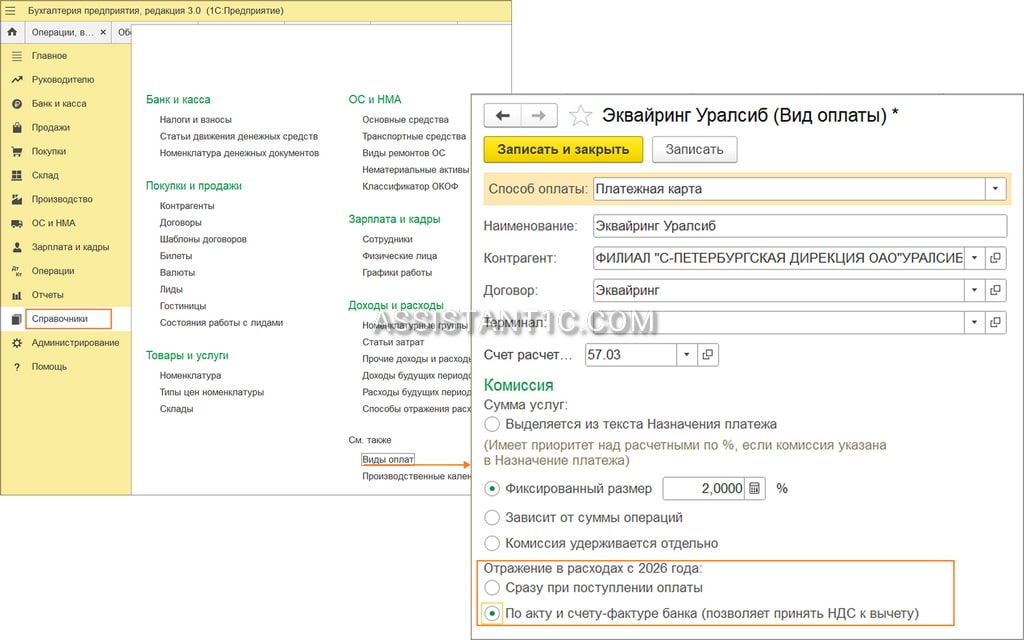Open Банк и касса sidebar section

click(x=59, y=103)
